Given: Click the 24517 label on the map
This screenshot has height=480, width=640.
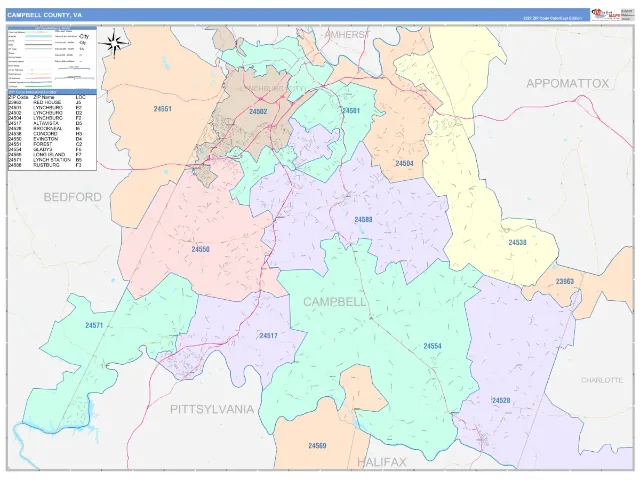Looking at the screenshot, I should (x=268, y=336).
